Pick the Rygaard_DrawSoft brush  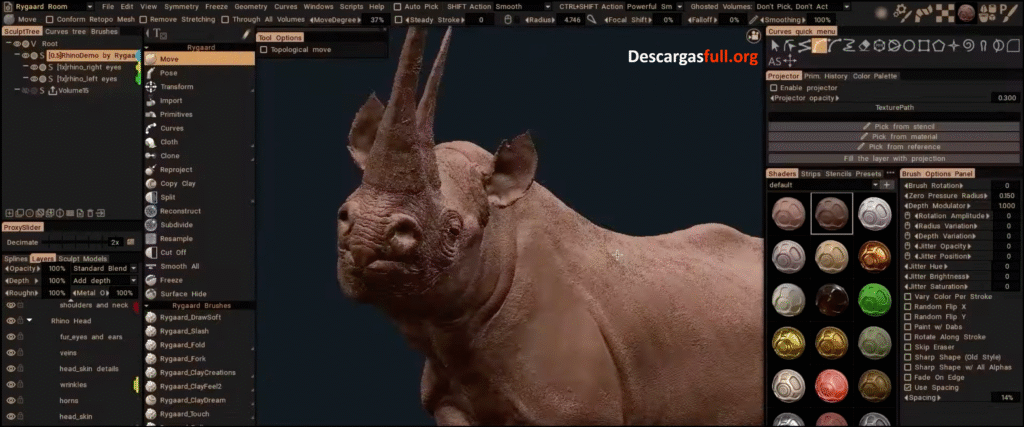point(190,317)
